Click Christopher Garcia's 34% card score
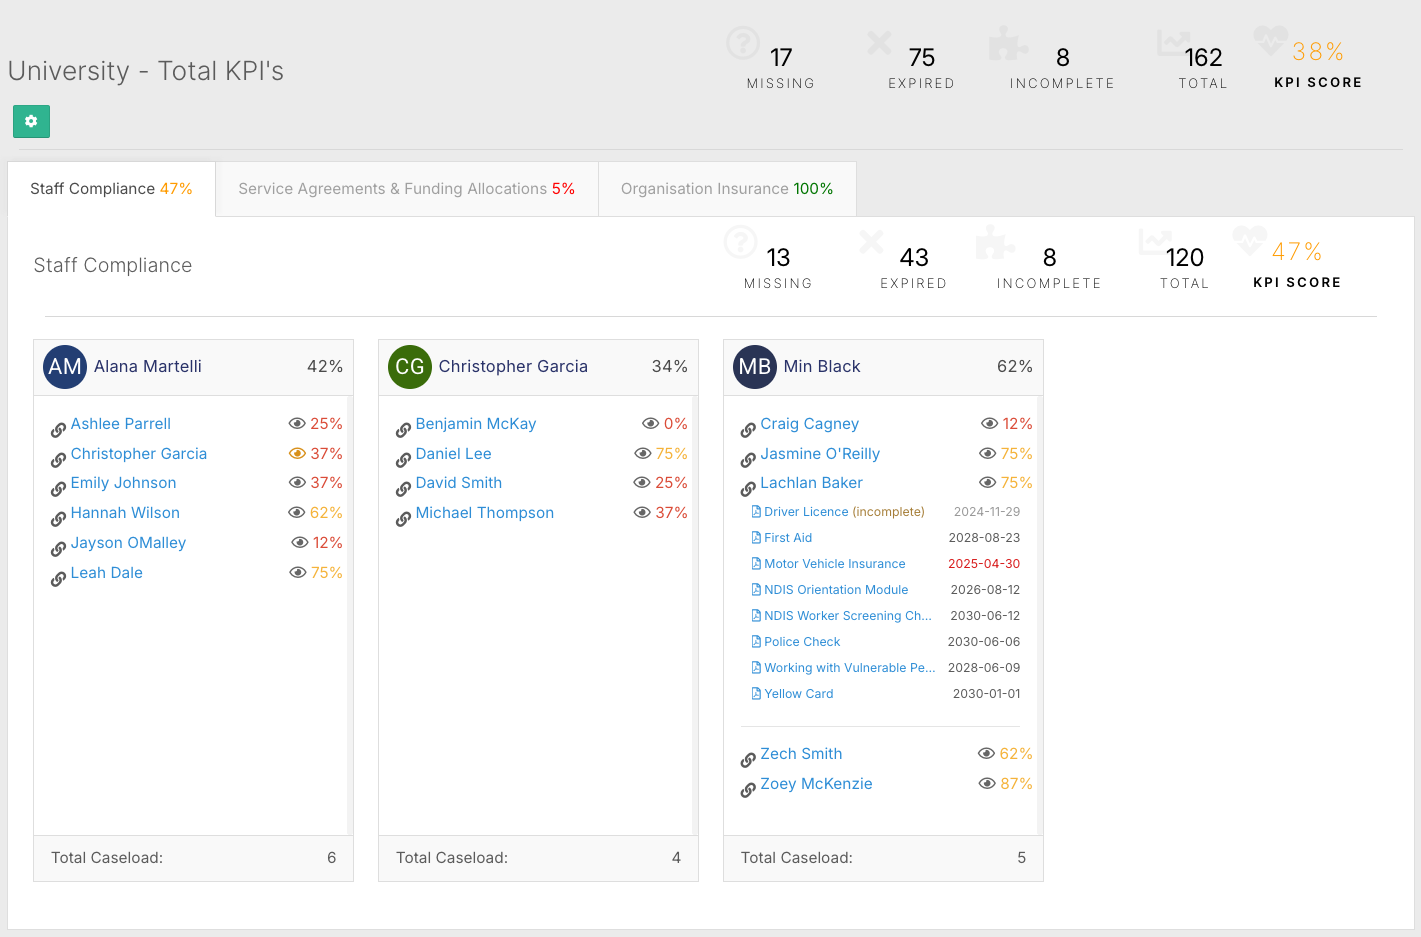 click(669, 367)
